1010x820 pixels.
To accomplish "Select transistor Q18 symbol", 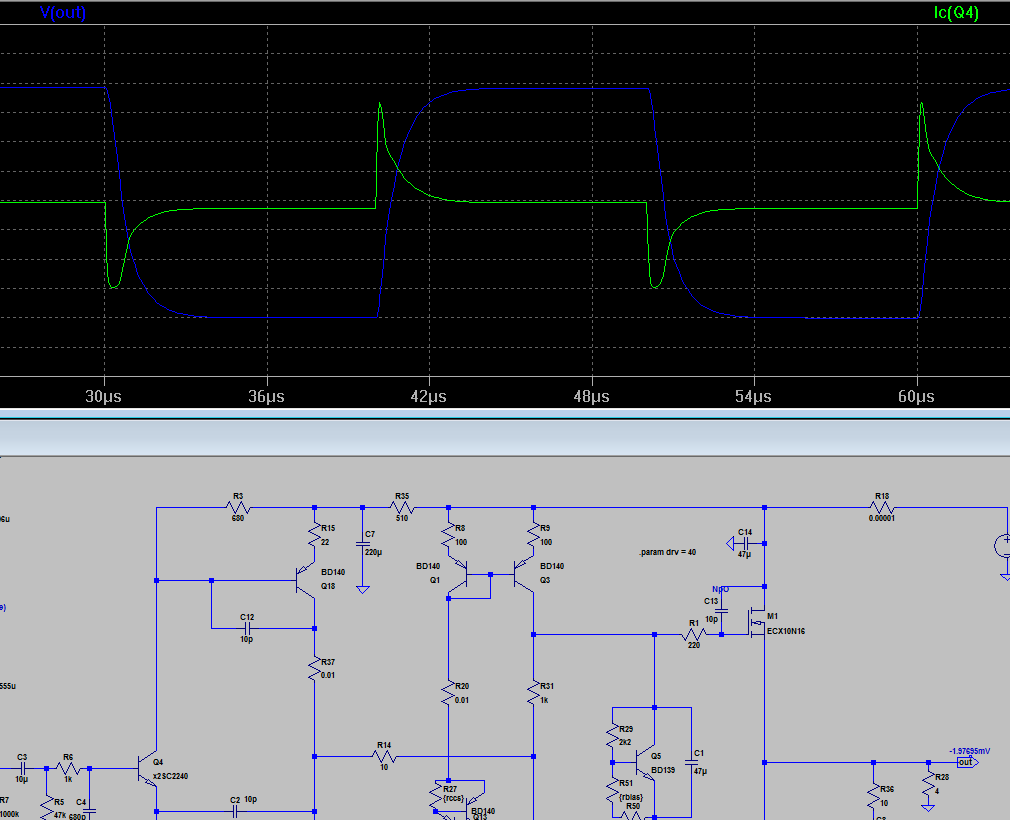I will click(x=305, y=580).
